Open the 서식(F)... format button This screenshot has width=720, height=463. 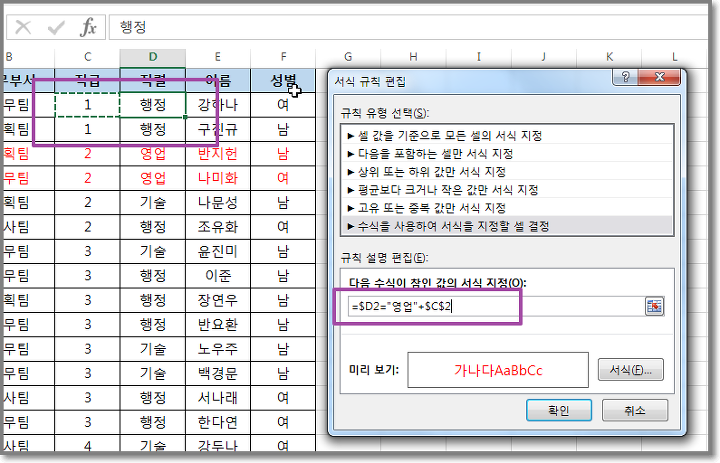pos(630,370)
